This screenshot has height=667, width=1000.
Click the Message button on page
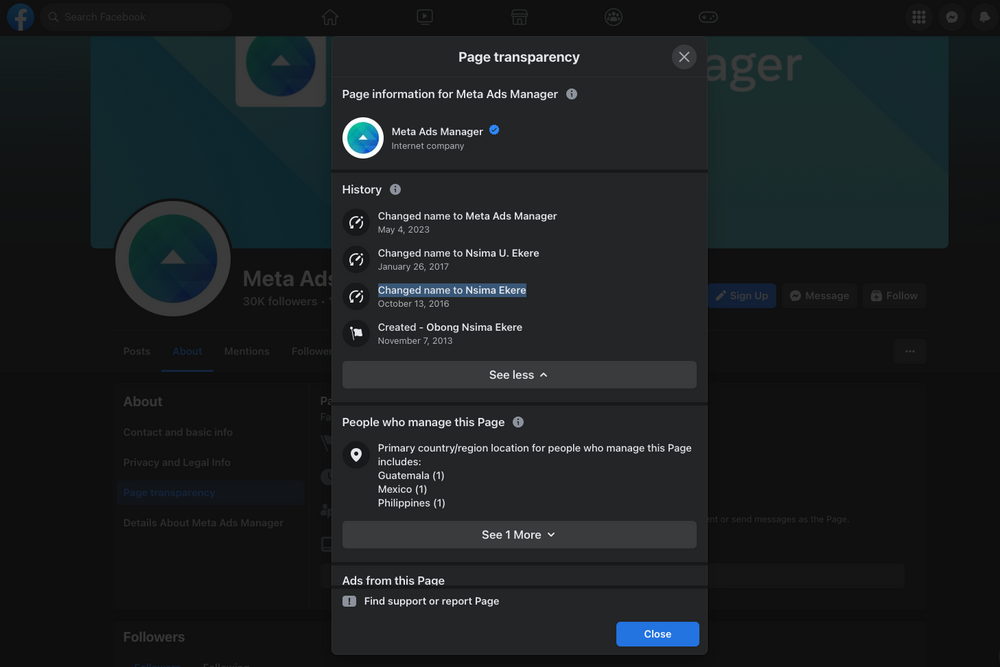820,296
